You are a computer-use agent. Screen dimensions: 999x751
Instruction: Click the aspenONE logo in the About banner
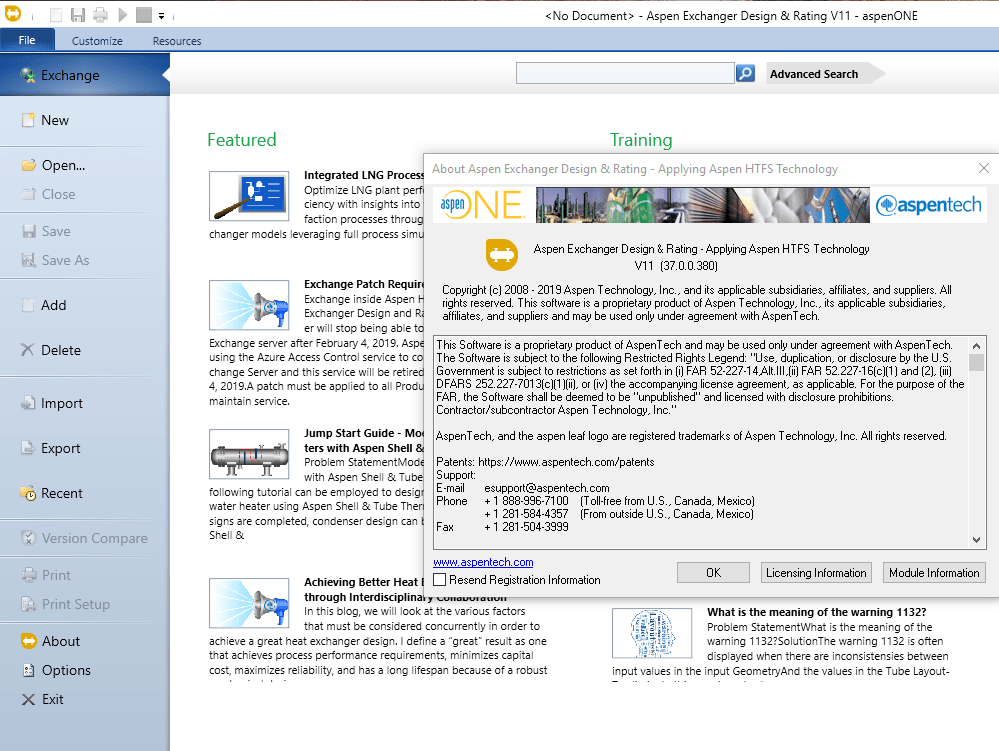pos(484,205)
